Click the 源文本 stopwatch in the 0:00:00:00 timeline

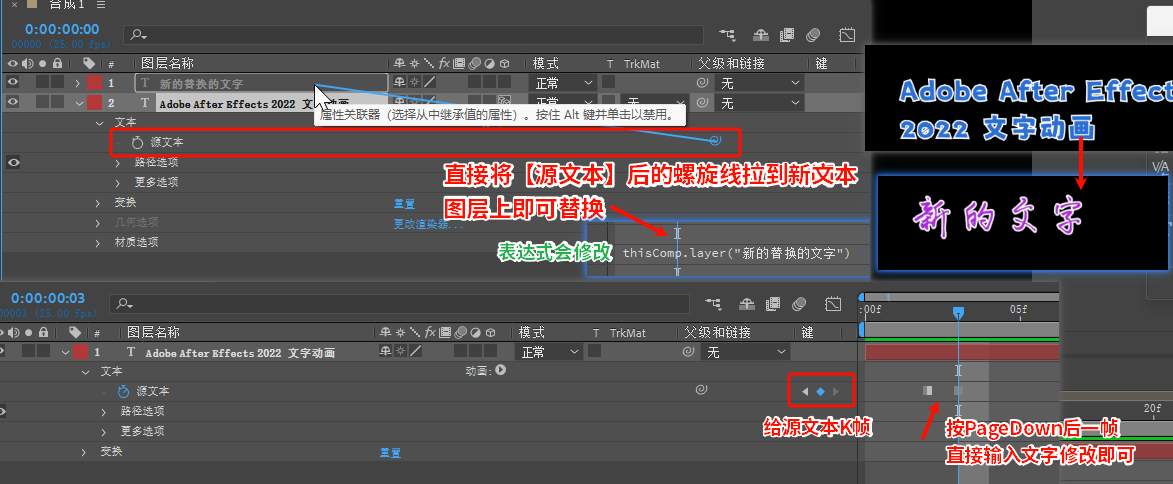(x=137, y=141)
